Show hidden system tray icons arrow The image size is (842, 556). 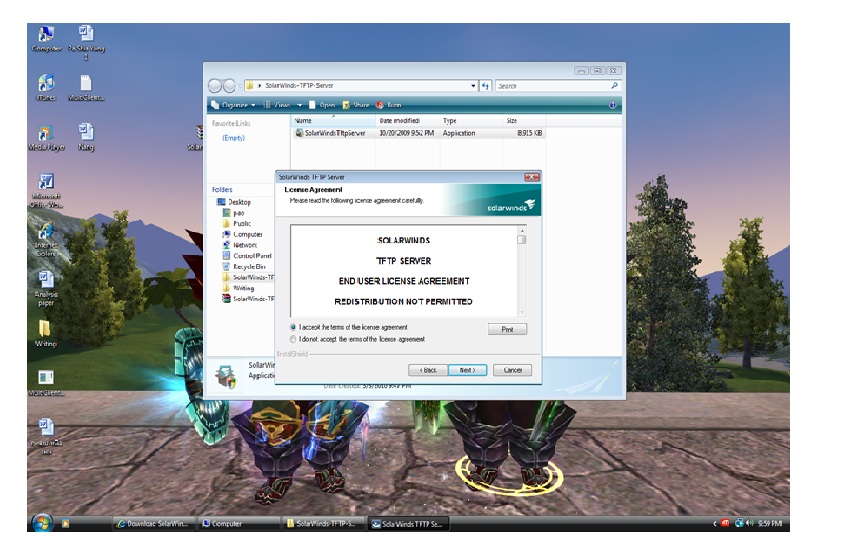click(715, 523)
